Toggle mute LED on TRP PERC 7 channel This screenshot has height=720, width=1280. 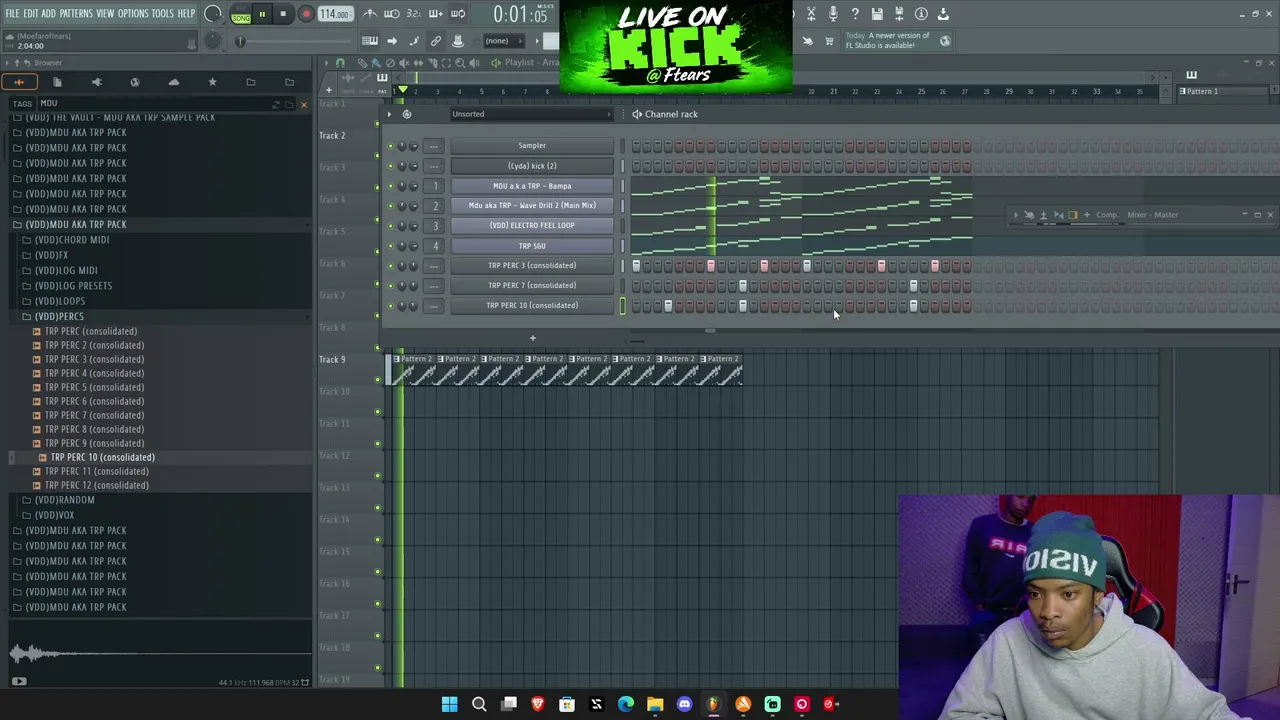click(391, 286)
